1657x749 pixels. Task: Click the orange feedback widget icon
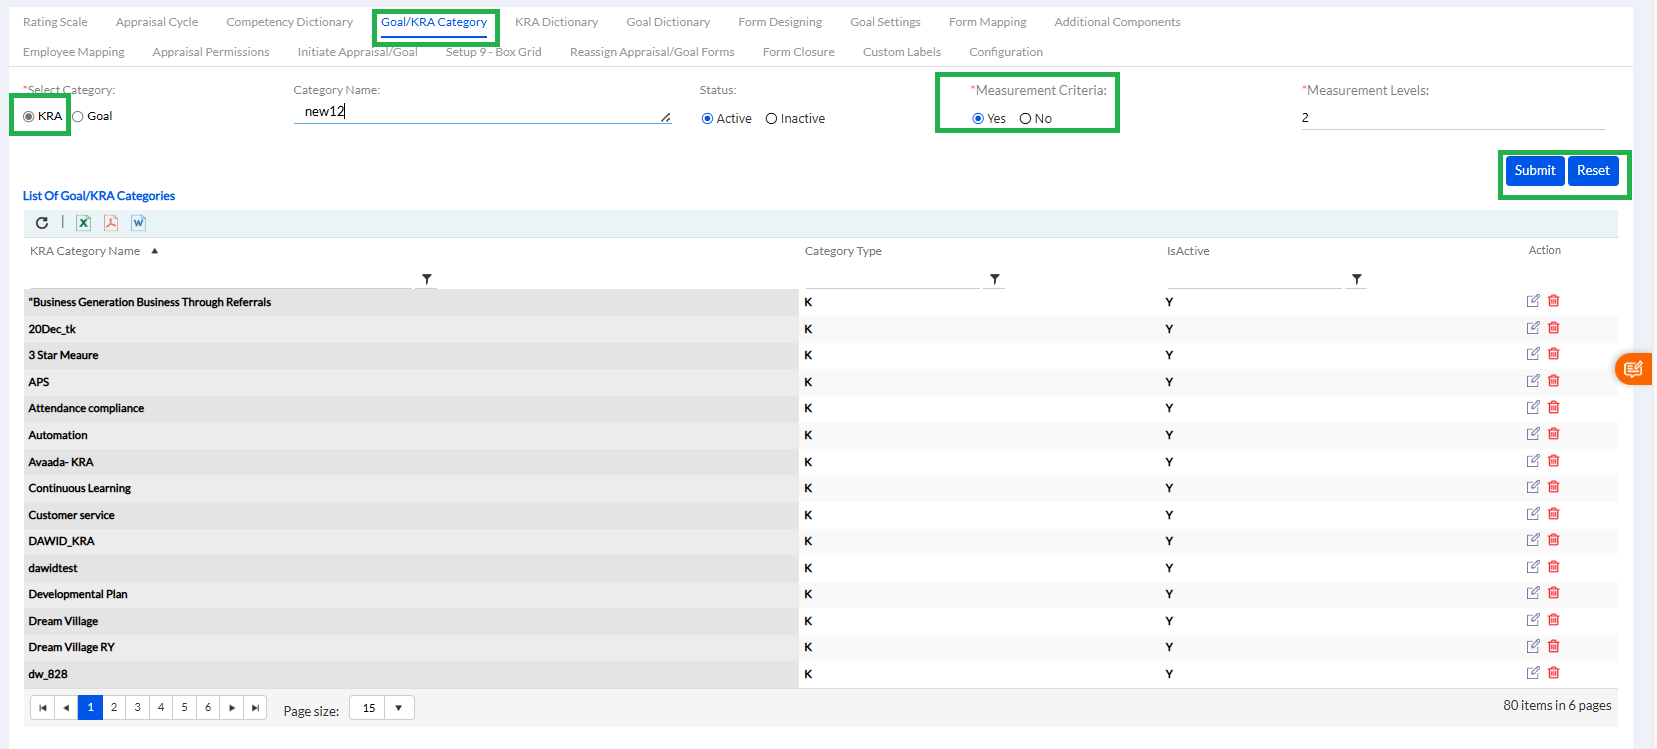pyautogui.click(x=1633, y=369)
